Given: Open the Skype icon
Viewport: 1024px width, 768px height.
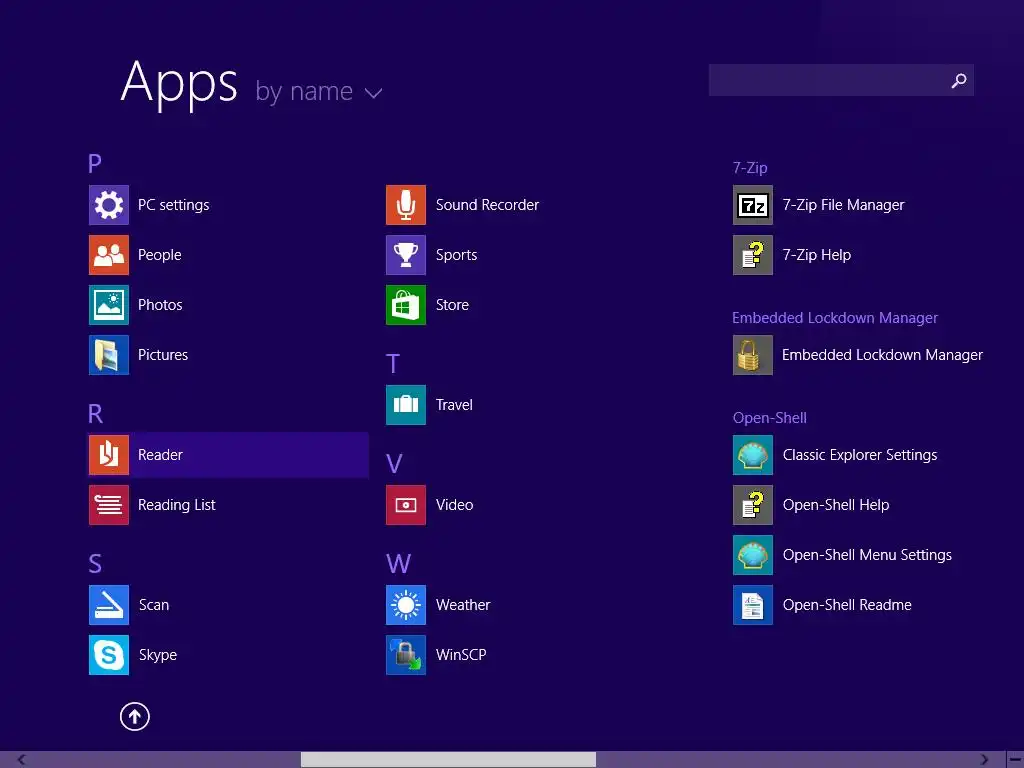Looking at the screenshot, I should pos(108,655).
